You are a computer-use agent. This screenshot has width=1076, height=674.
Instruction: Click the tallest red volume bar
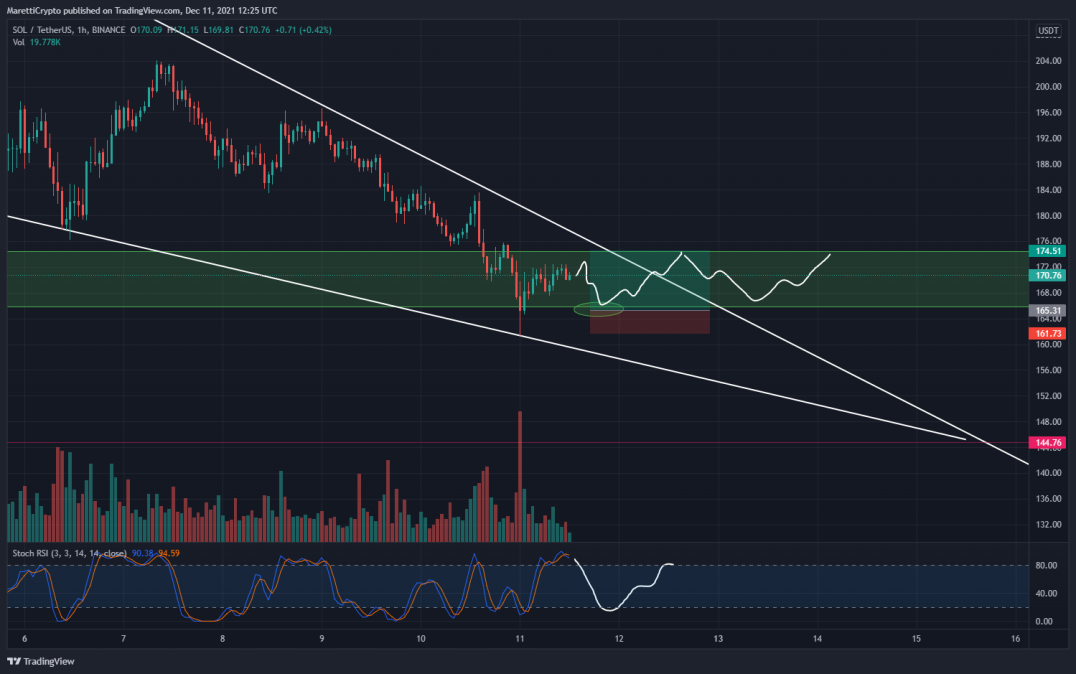[520, 476]
